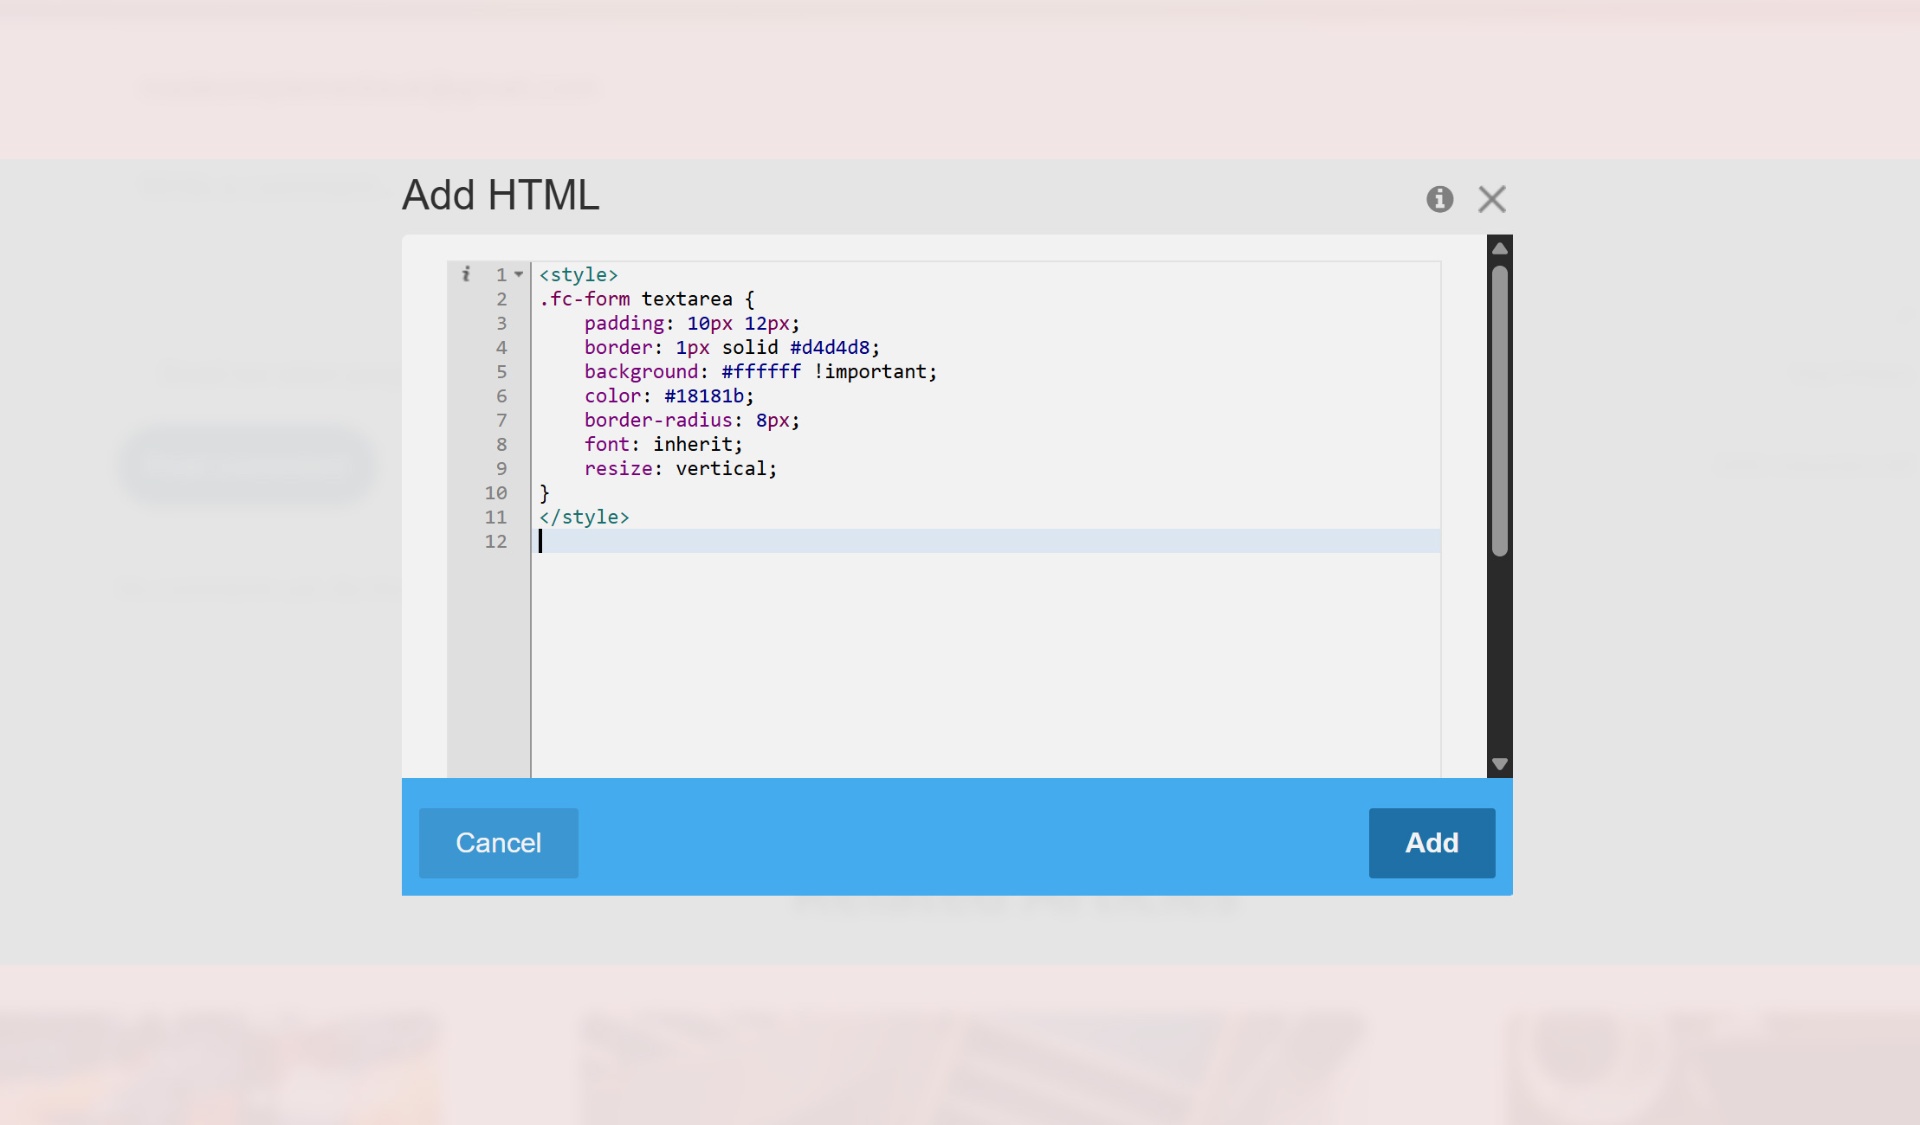Image resolution: width=1920 pixels, height=1125 pixels.
Task: Close the Add HTML dialog
Action: (1491, 199)
